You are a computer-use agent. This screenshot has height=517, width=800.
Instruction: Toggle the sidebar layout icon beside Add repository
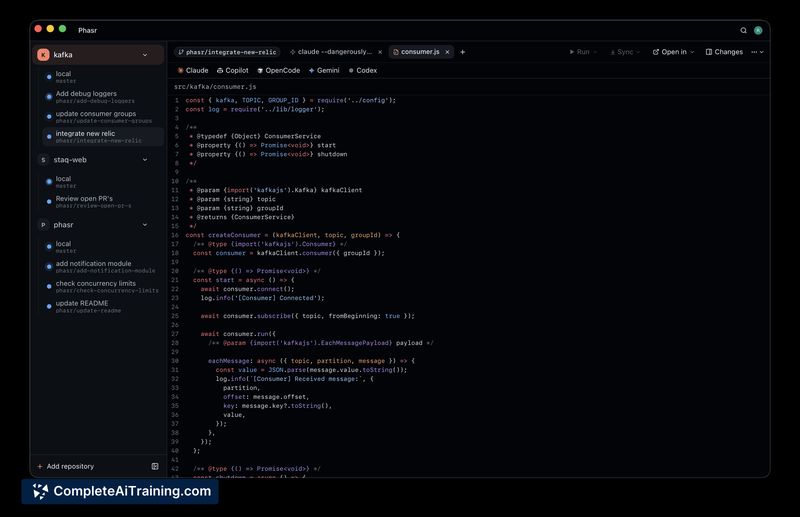coord(155,466)
